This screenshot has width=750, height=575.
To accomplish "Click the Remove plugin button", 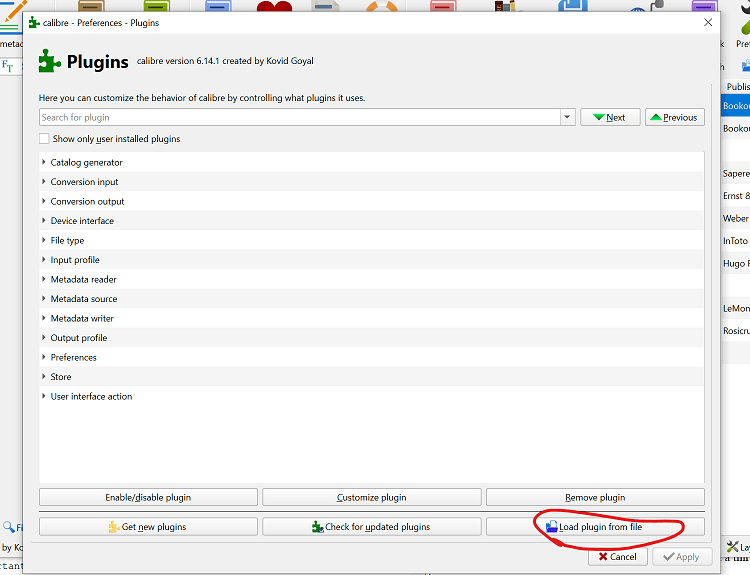I will 595,498.
